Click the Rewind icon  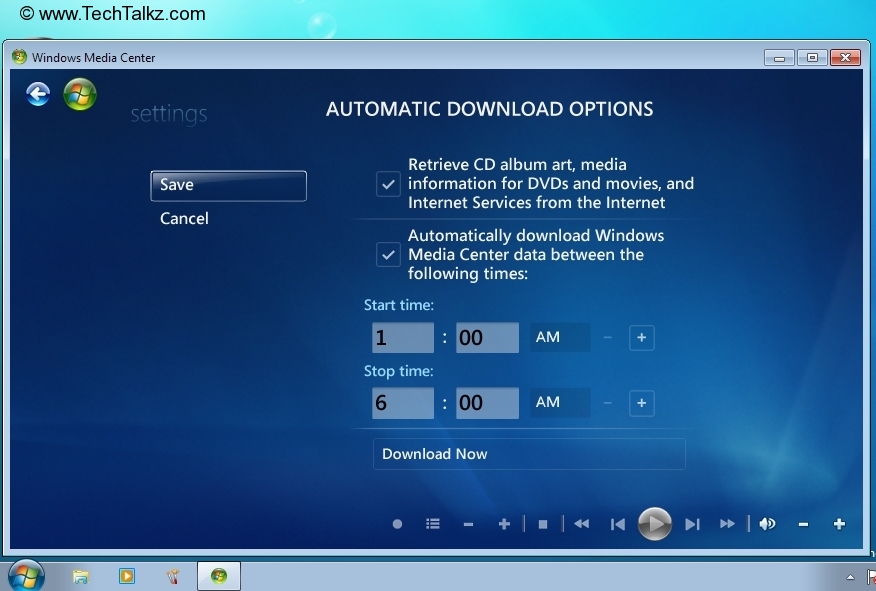(x=581, y=523)
